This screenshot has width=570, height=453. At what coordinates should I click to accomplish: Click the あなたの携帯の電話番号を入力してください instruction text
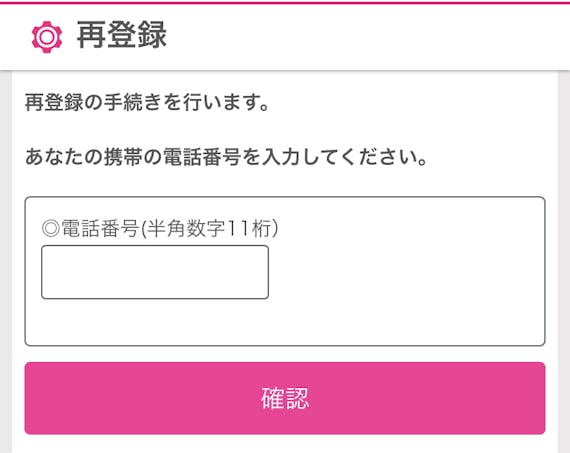[x=226, y=157]
